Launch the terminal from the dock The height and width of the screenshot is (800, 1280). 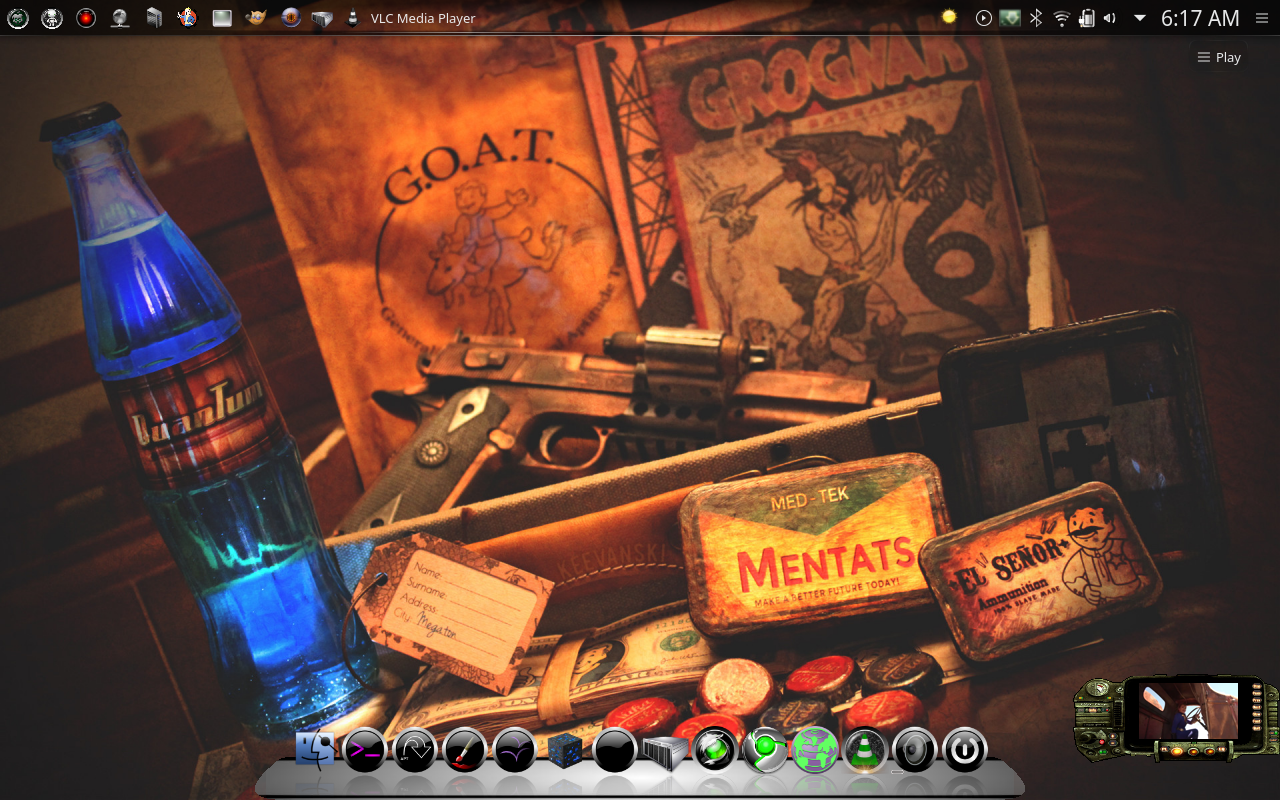click(x=365, y=750)
